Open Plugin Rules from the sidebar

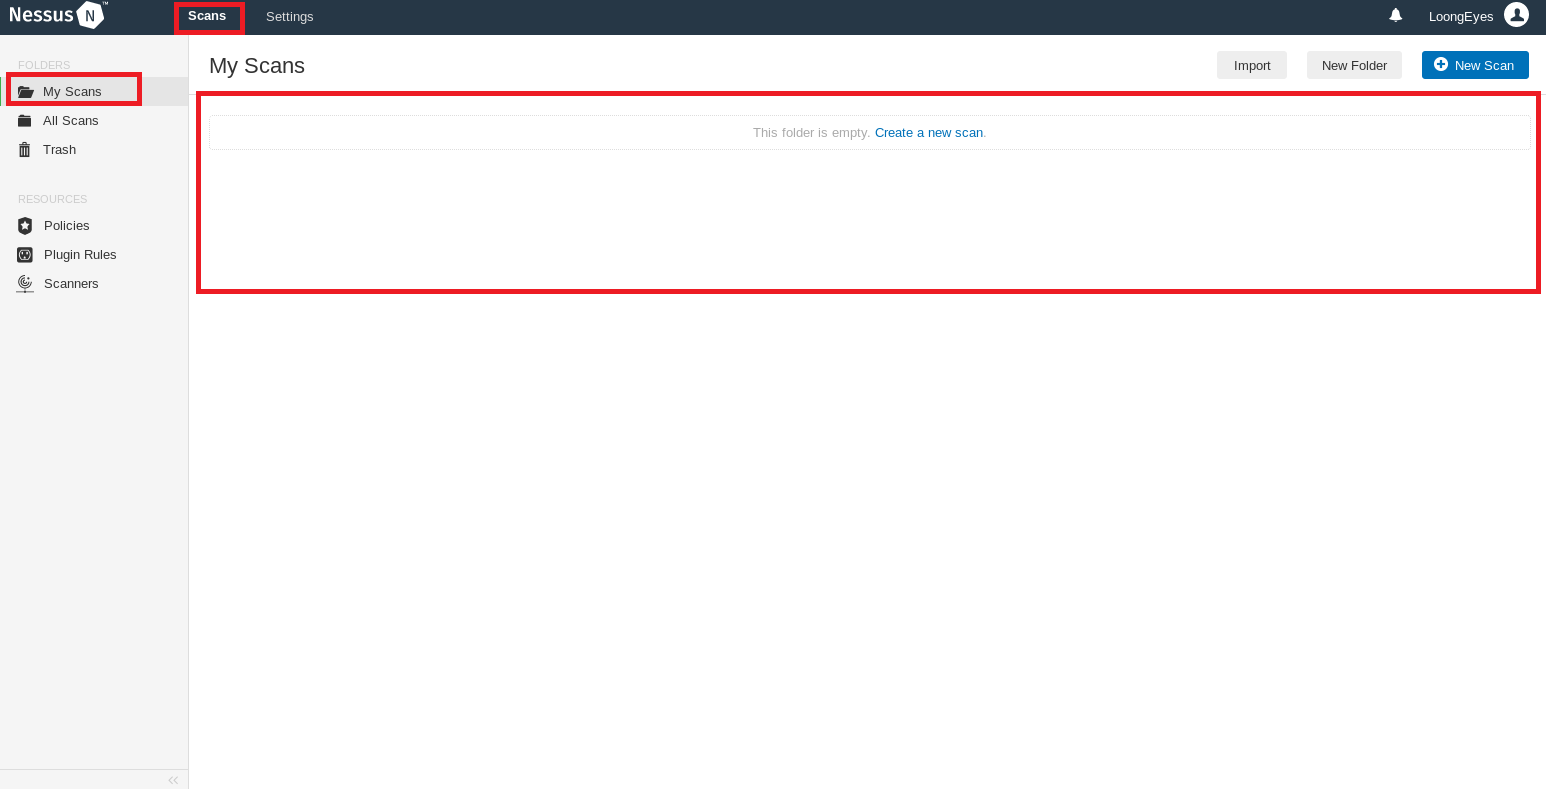80,255
